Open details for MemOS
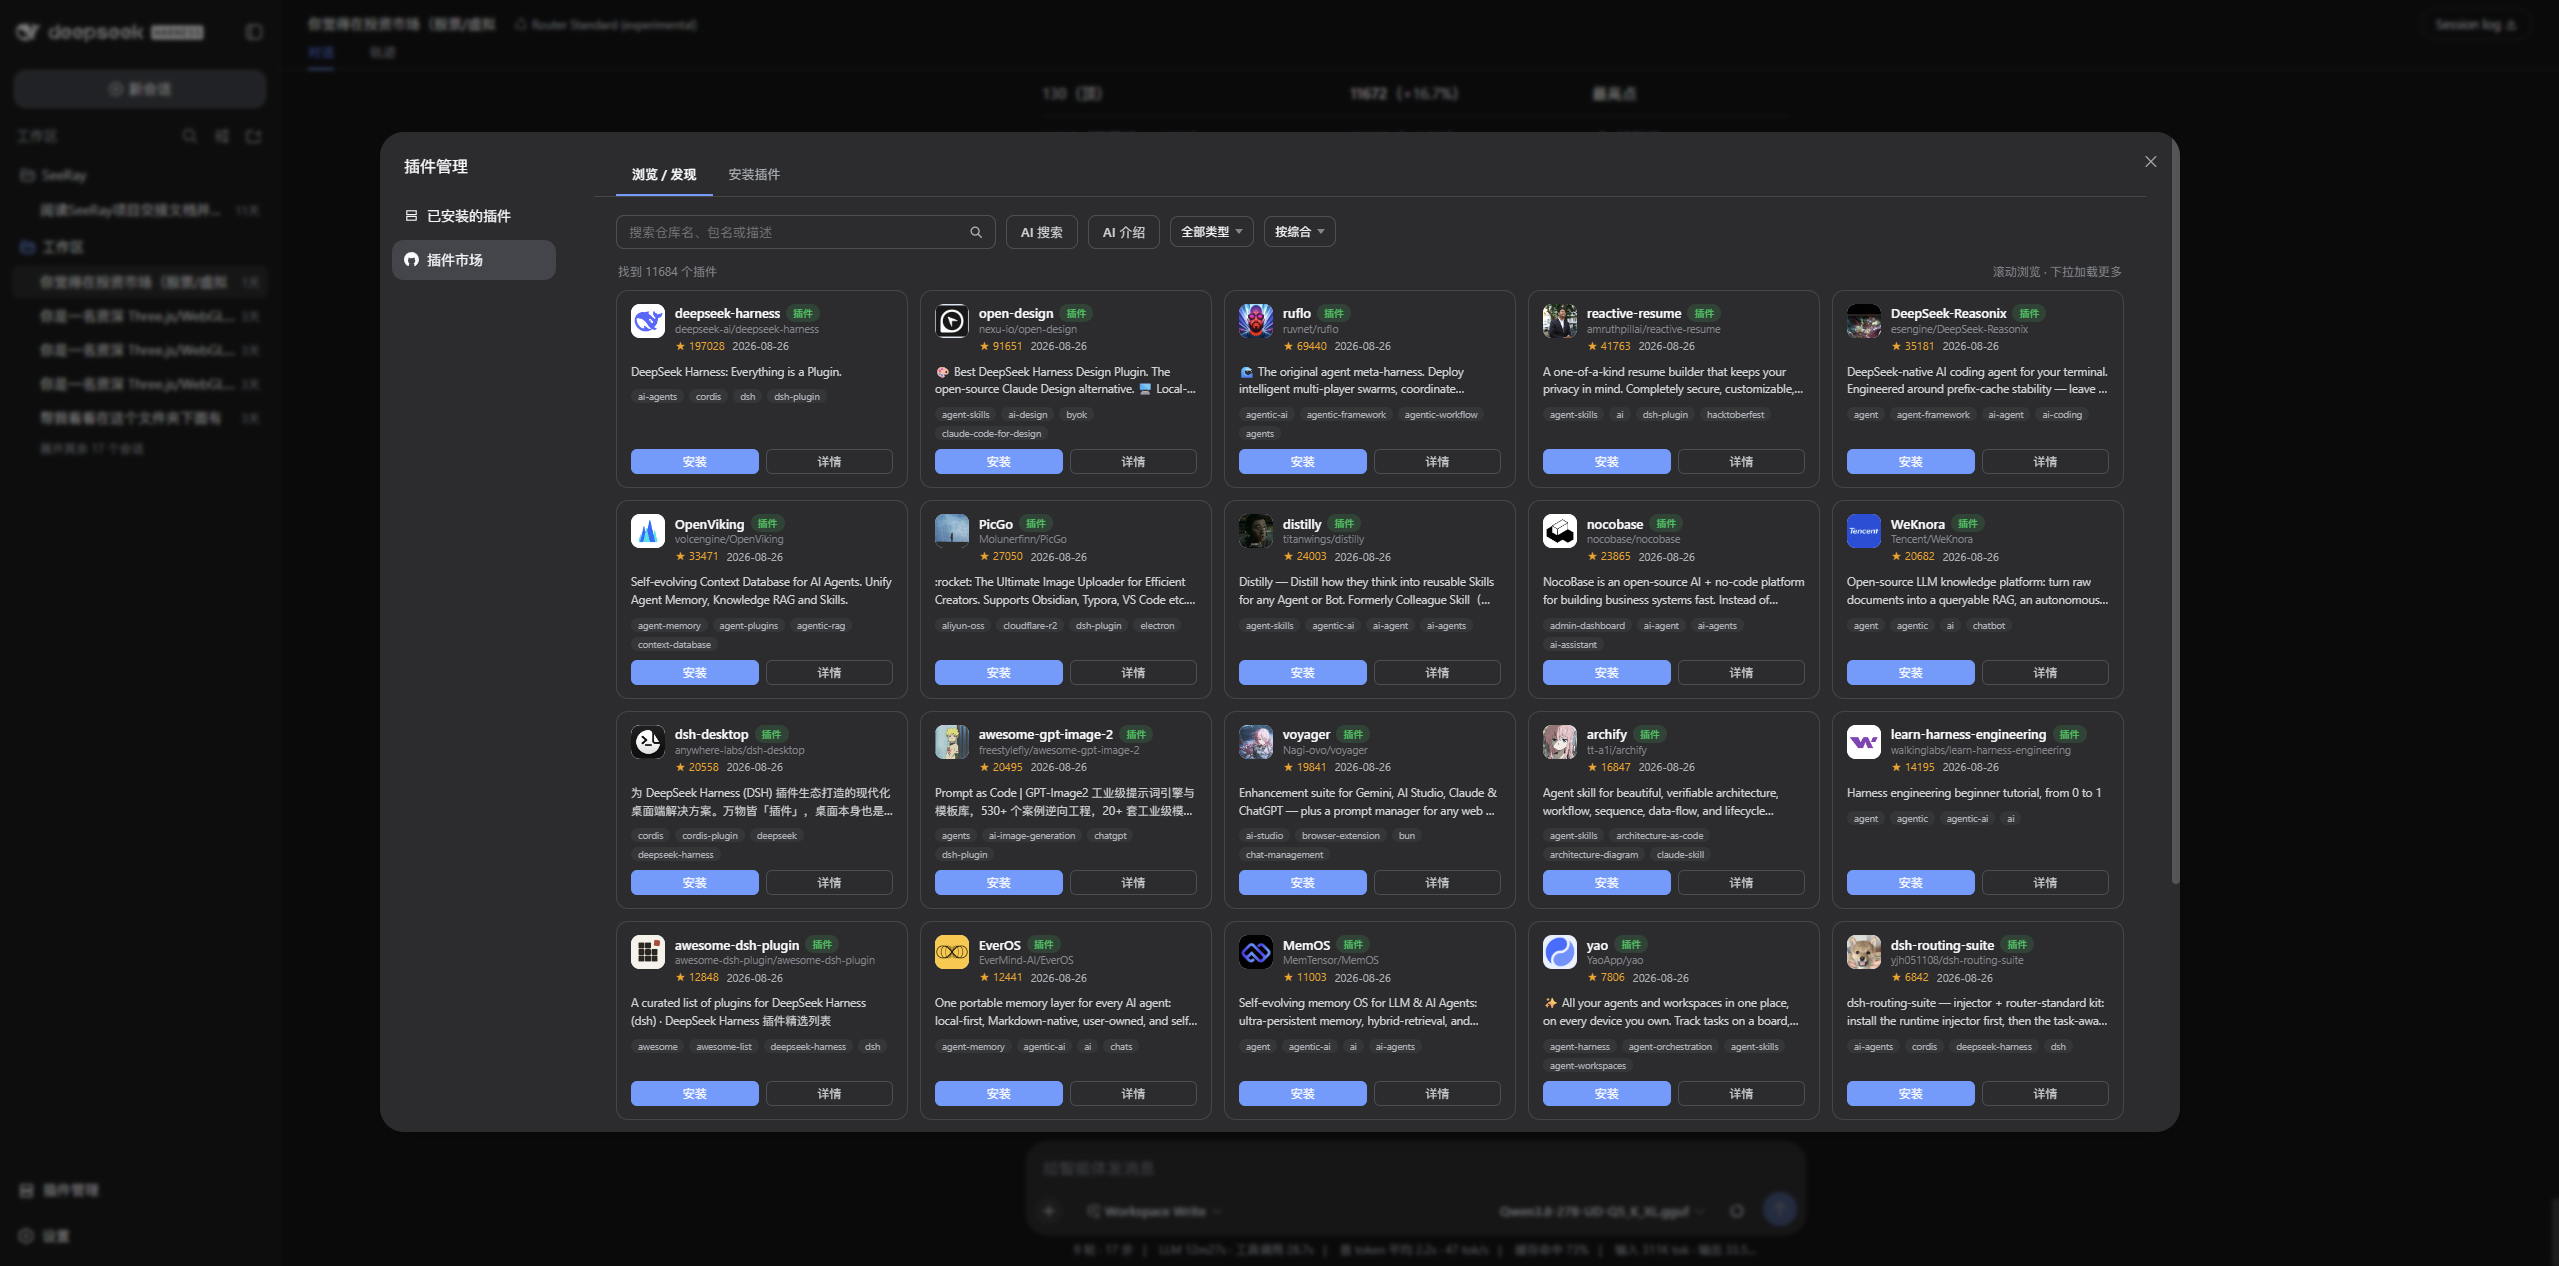This screenshot has width=2559, height=1266. click(x=1437, y=1094)
